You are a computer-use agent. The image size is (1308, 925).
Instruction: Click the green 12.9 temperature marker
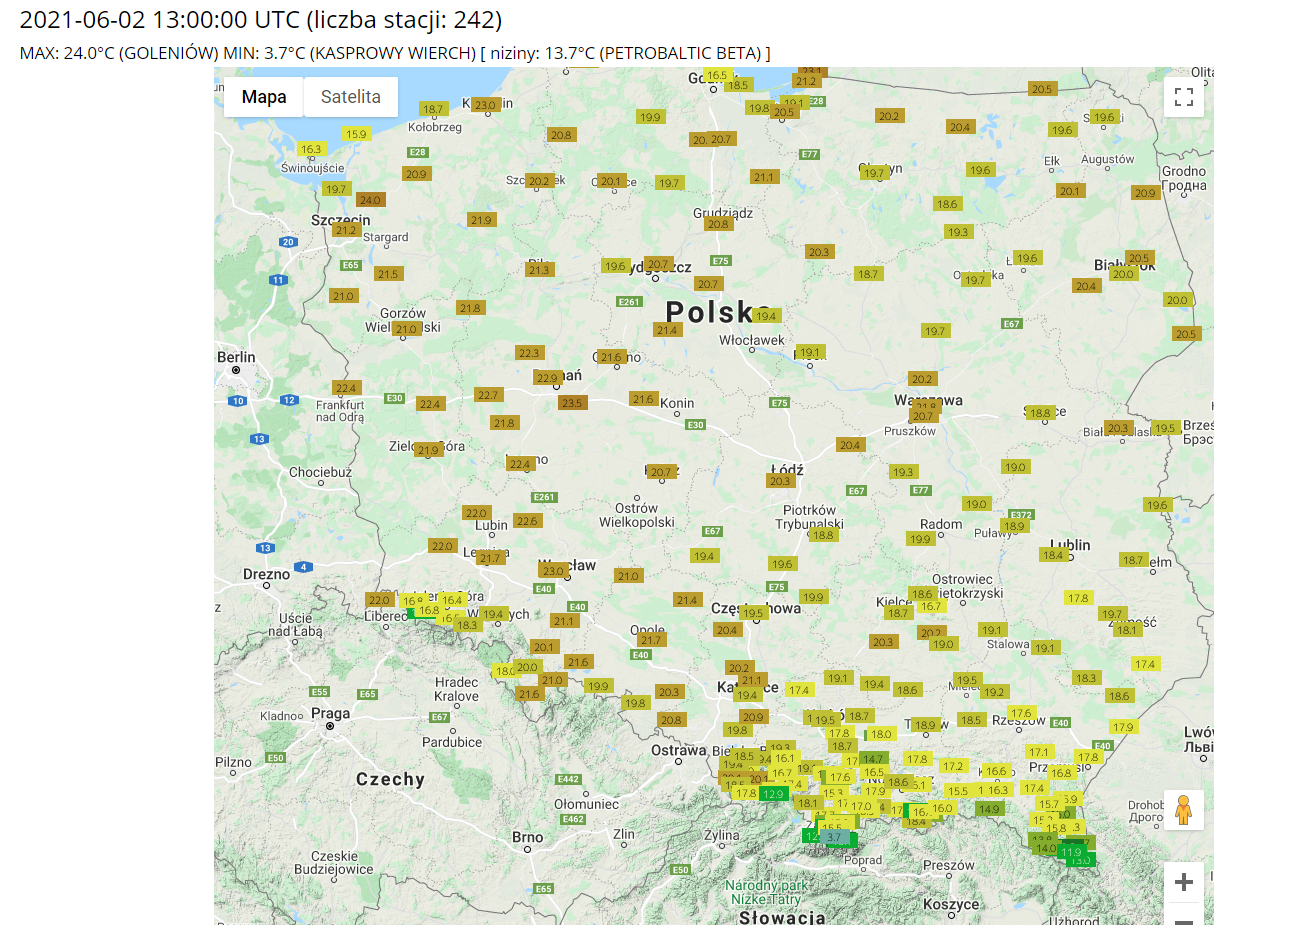773,794
